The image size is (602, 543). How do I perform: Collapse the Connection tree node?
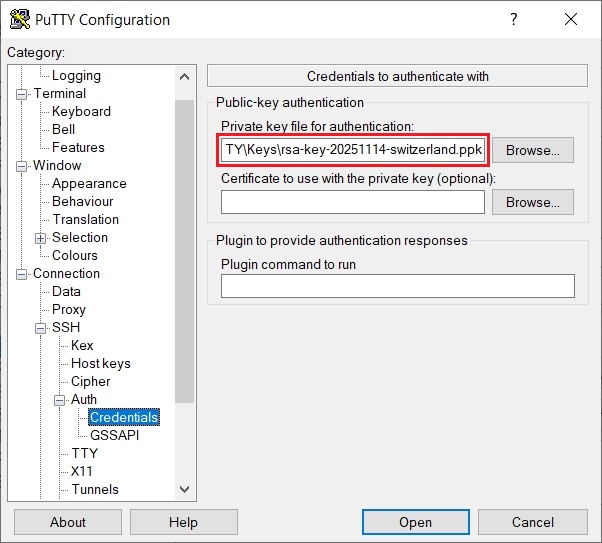pyautogui.click(x=22, y=274)
